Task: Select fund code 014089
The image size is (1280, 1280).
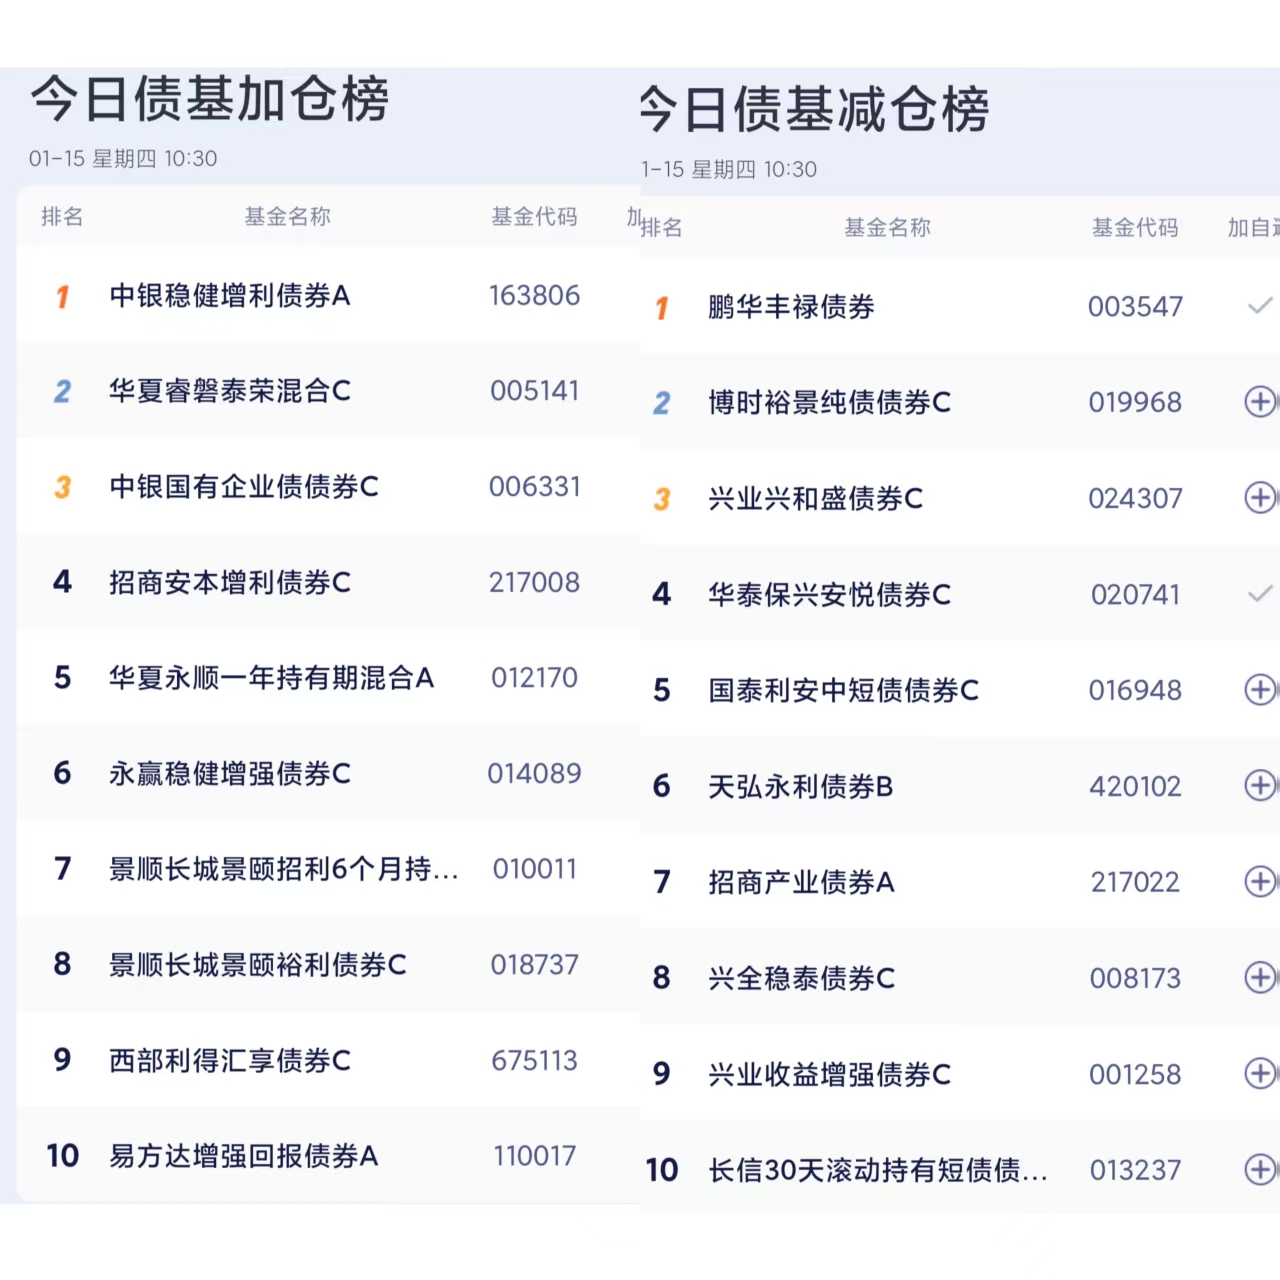Action: [534, 774]
